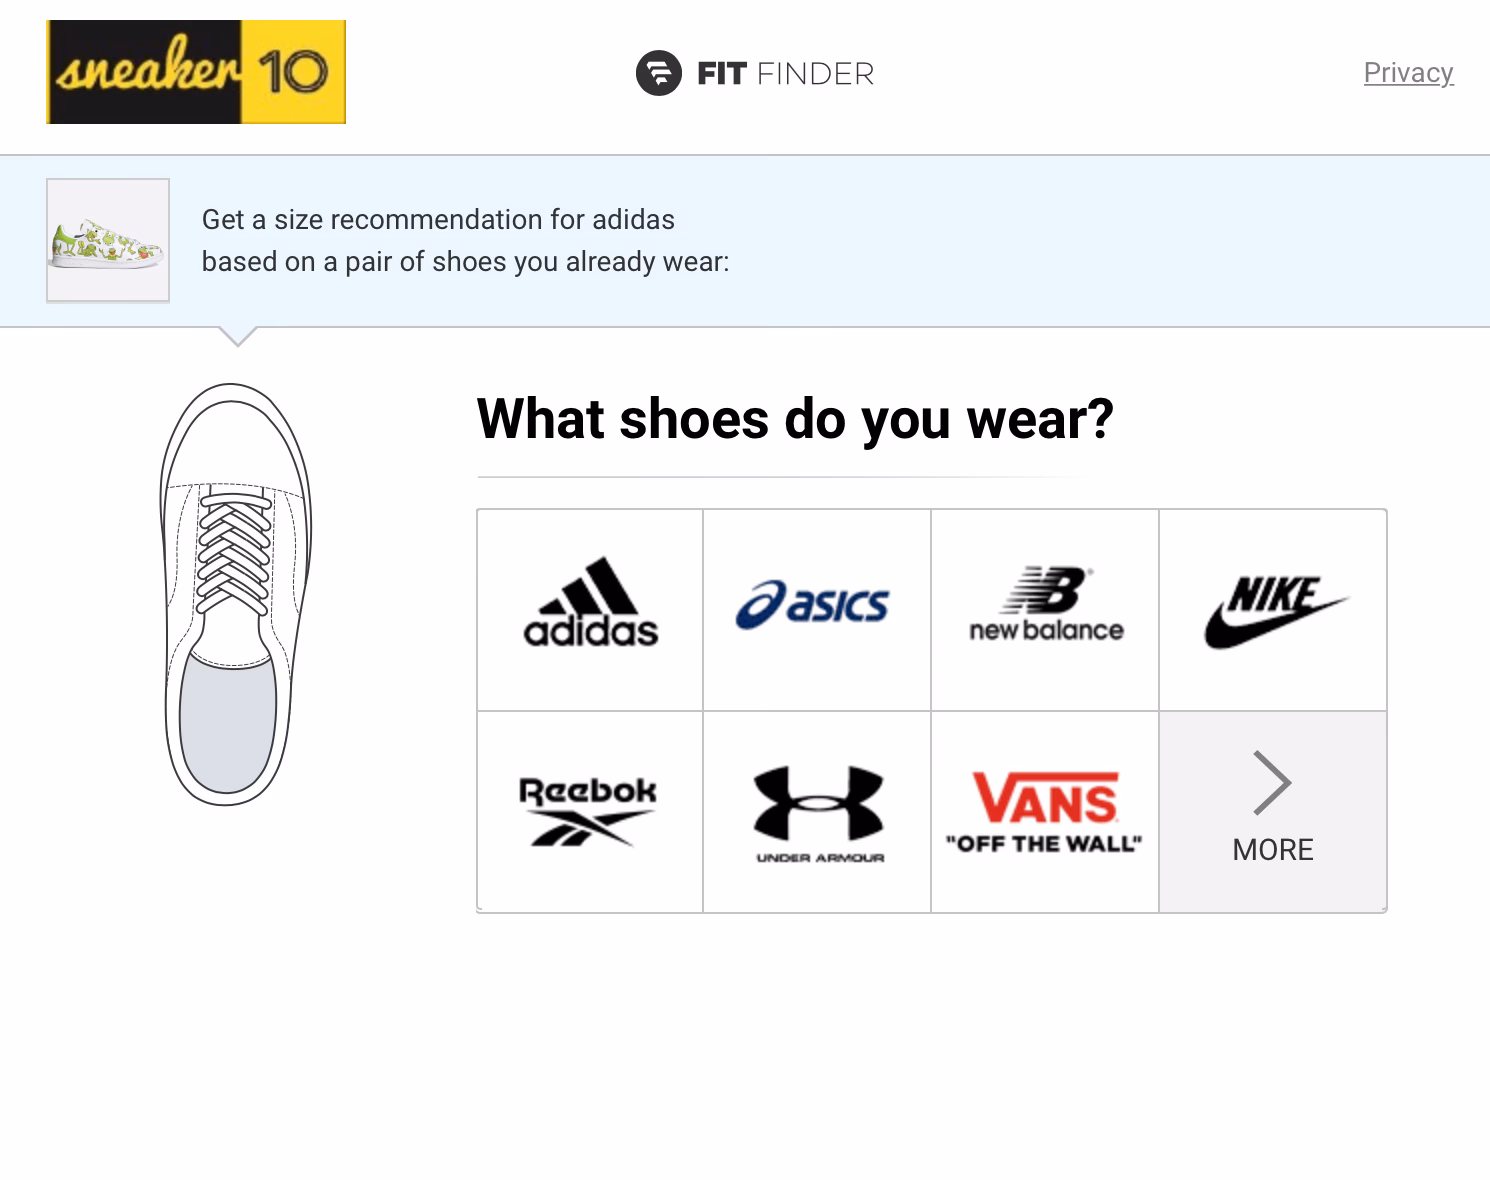Click the Fit Finder circular logo icon
Image resolution: width=1490 pixels, height=1180 pixels.
659,72
